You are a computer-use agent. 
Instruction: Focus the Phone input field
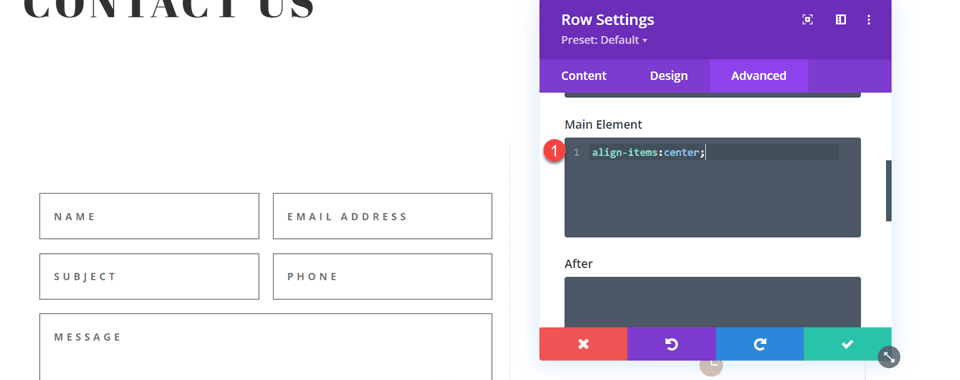point(383,277)
